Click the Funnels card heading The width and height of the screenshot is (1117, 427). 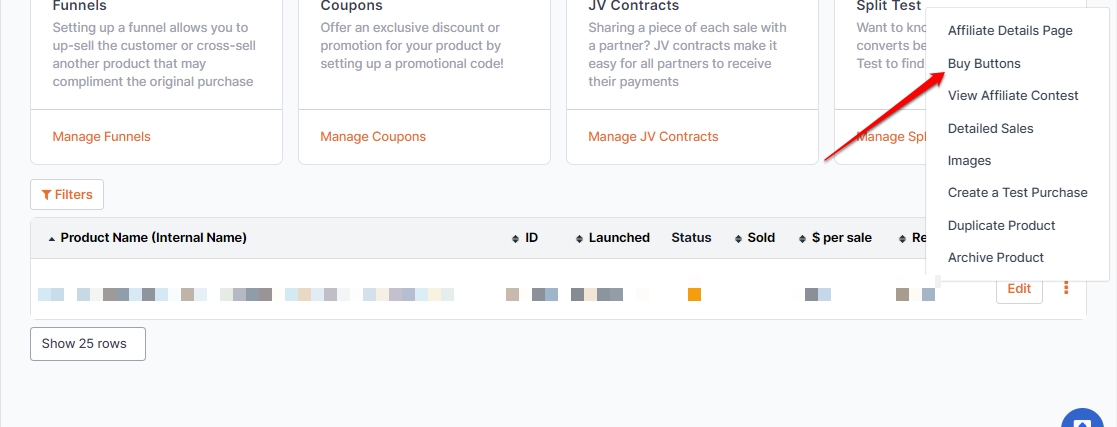click(79, 6)
